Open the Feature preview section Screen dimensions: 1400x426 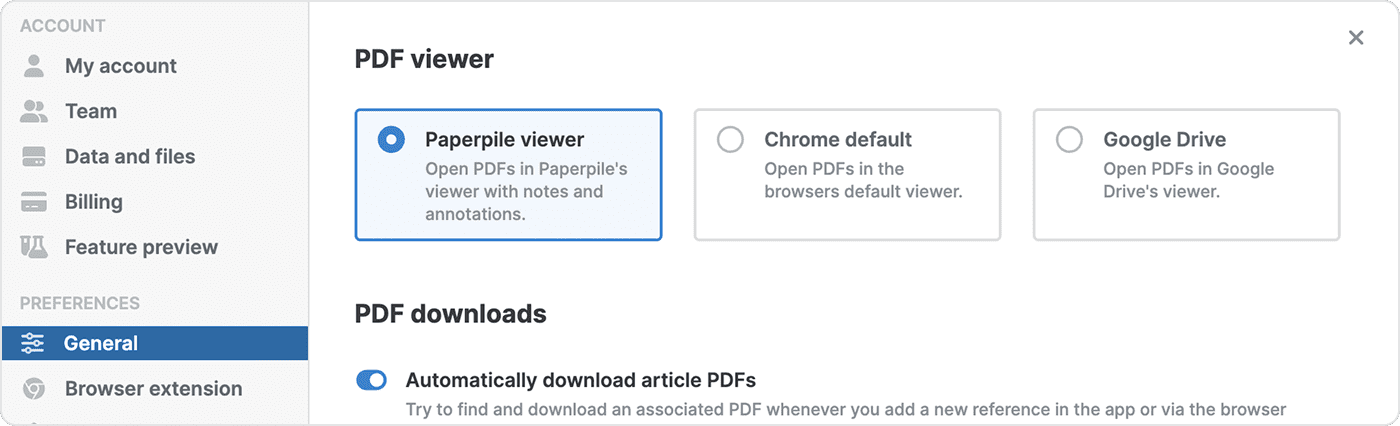click(x=141, y=247)
